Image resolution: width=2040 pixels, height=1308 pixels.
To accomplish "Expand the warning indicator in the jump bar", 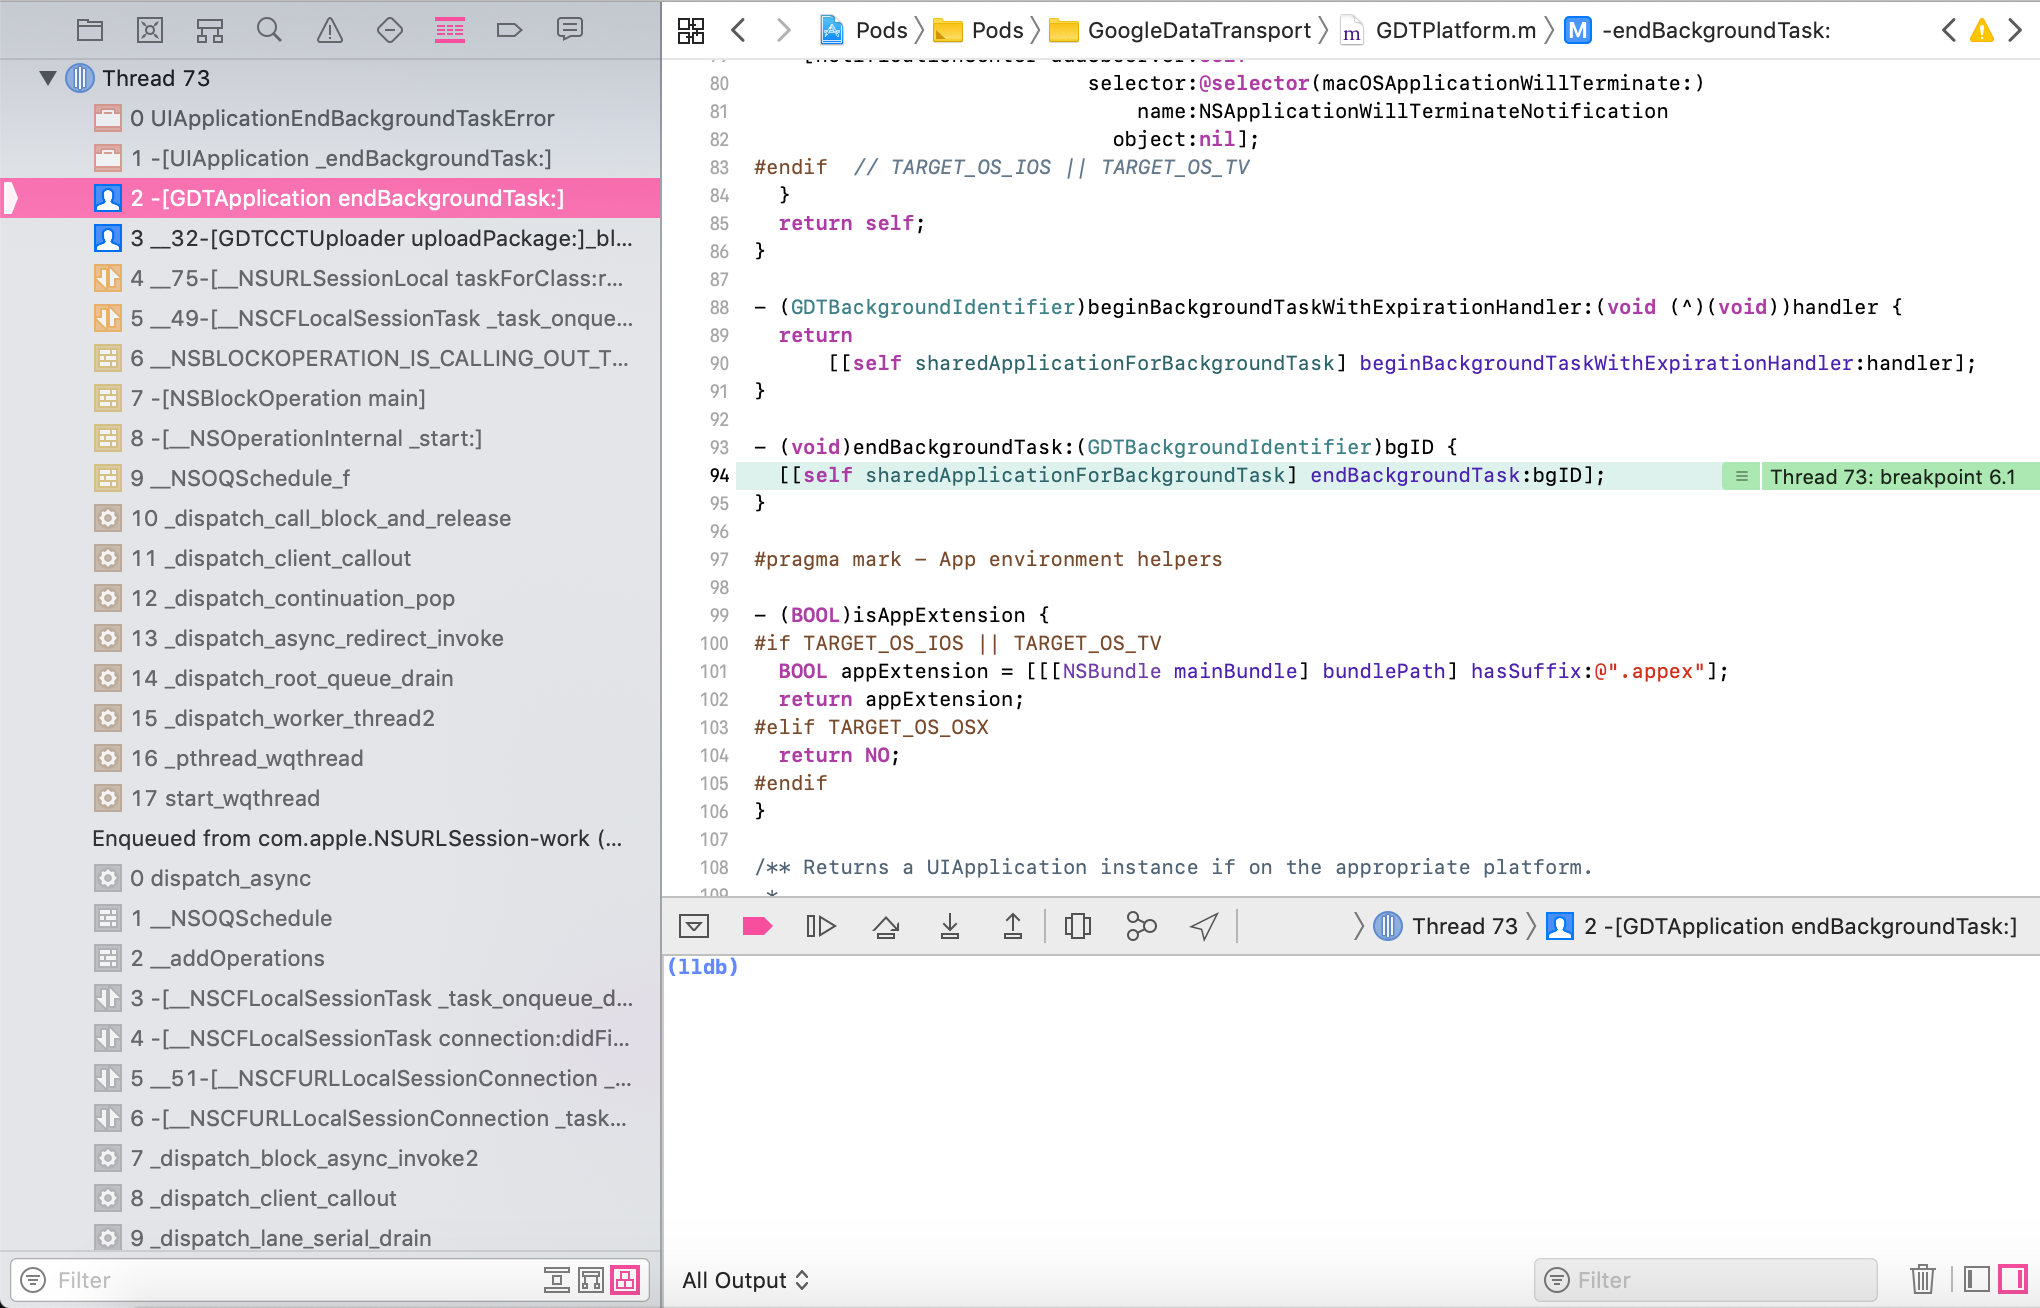I will click(x=1981, y=30).
